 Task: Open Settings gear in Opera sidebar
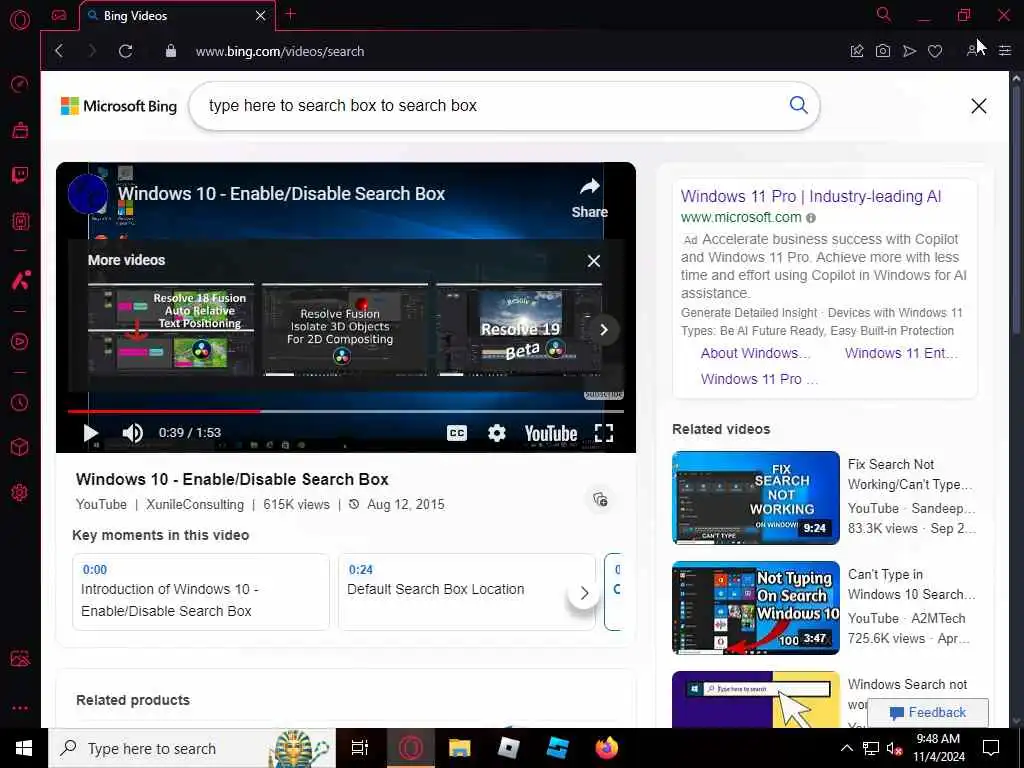(x=20, y=492)
